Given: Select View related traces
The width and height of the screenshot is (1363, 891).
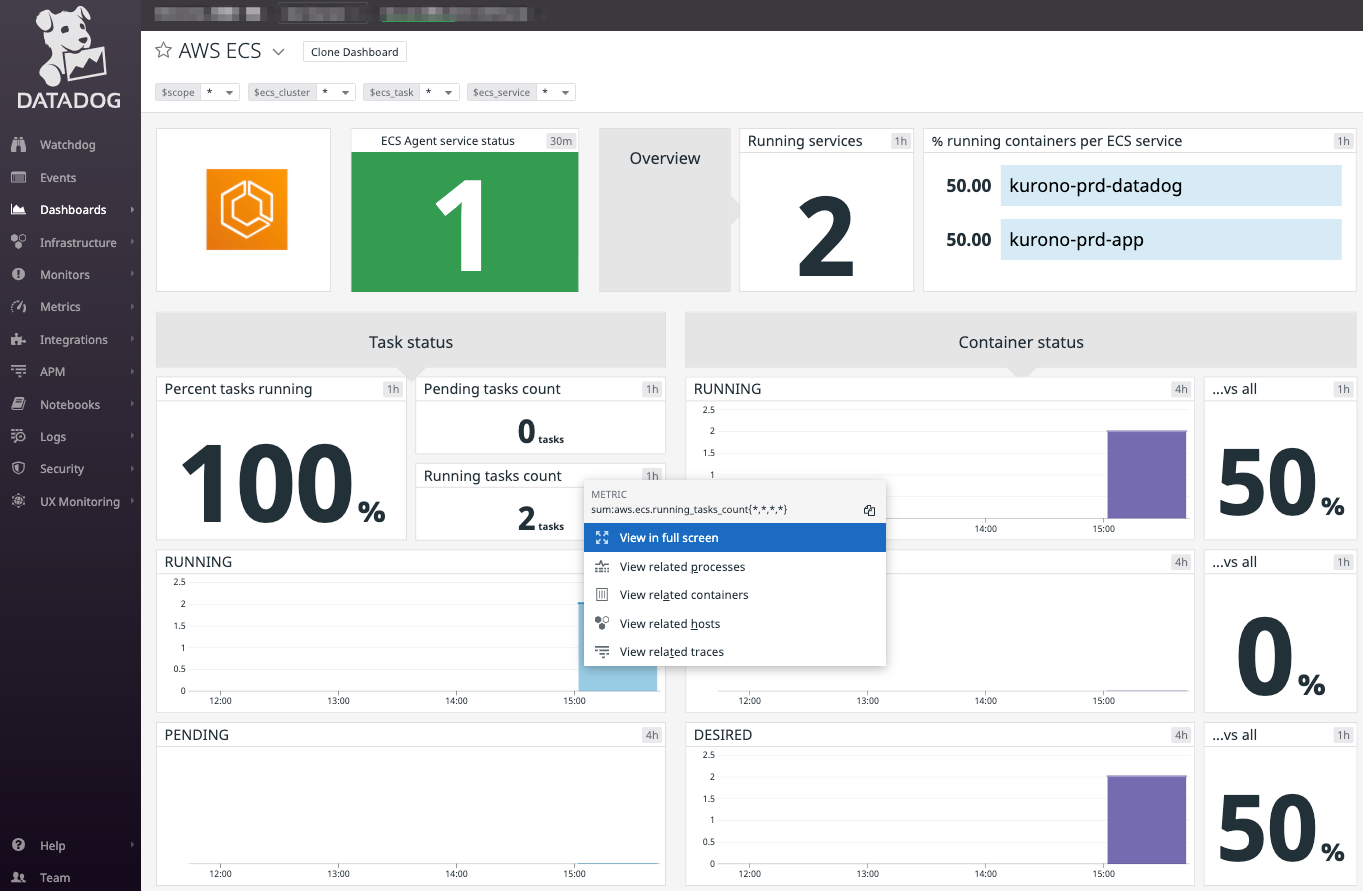Looking at the screenshot, I should coord(735,651).
